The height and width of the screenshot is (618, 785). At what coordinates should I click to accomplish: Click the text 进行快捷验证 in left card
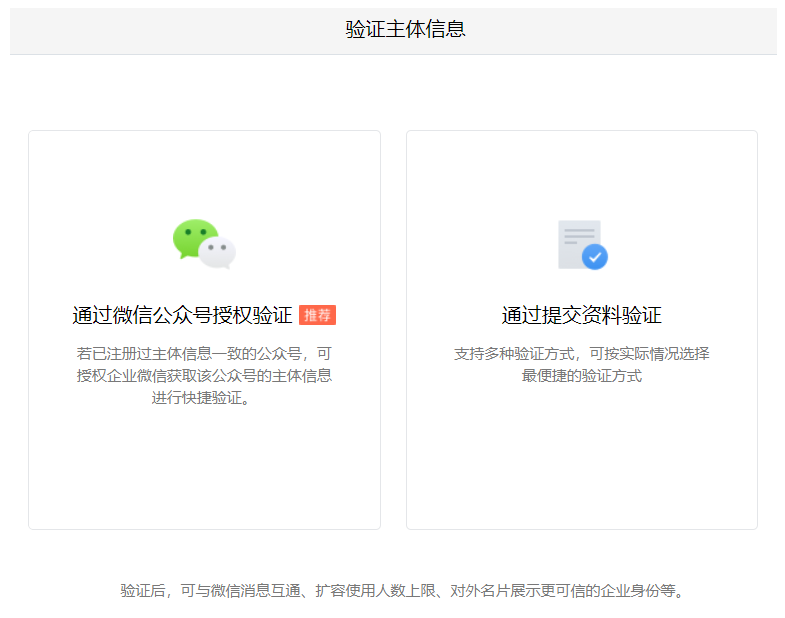point(204,398)
